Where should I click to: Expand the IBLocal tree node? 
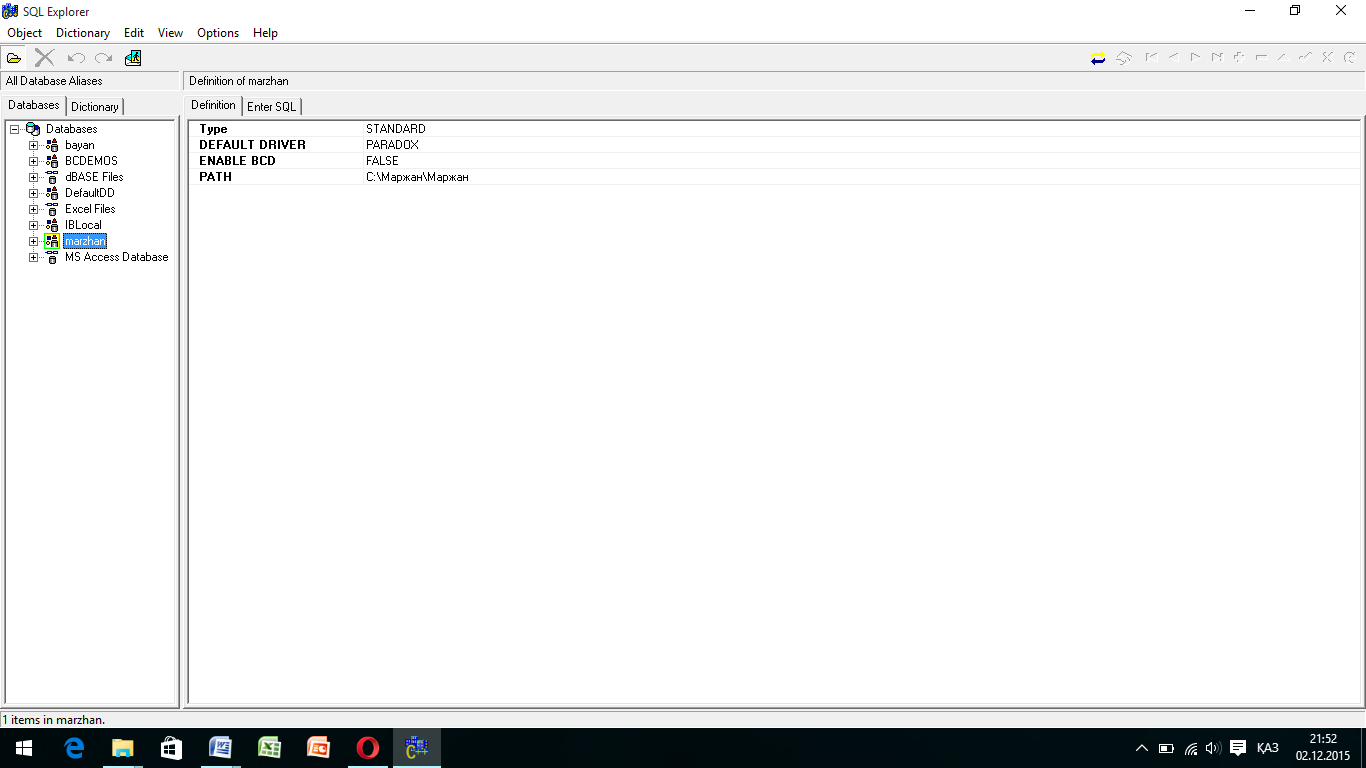(x=34, y=225)
